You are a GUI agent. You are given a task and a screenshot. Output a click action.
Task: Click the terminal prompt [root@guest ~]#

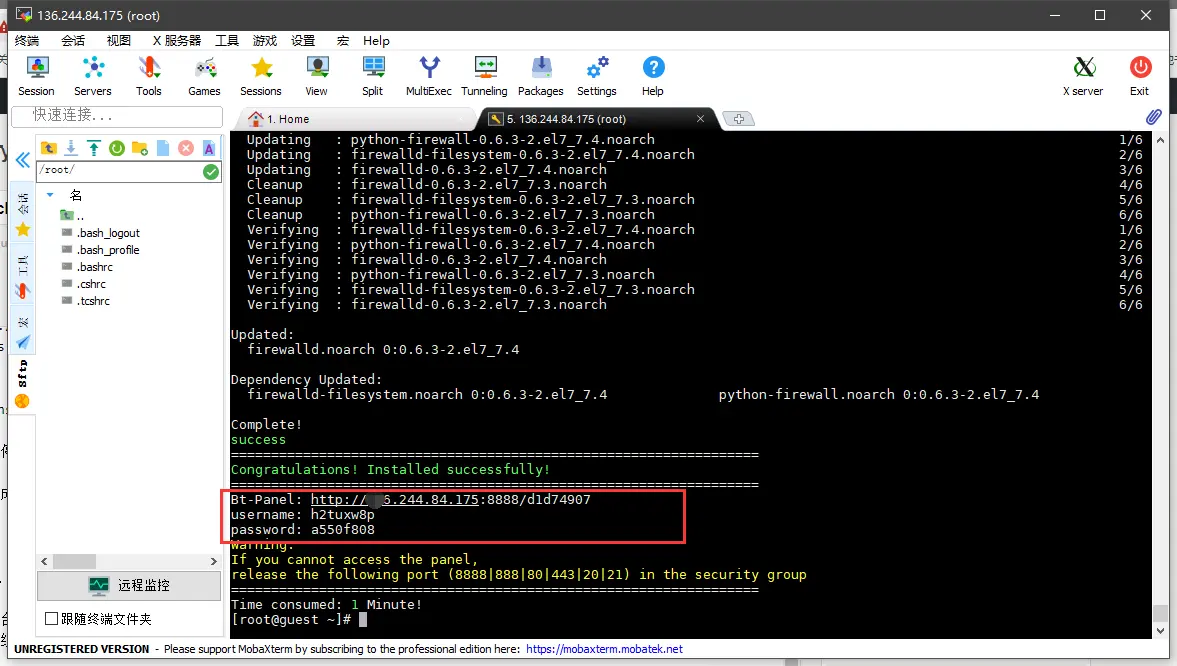pos(291,619)
